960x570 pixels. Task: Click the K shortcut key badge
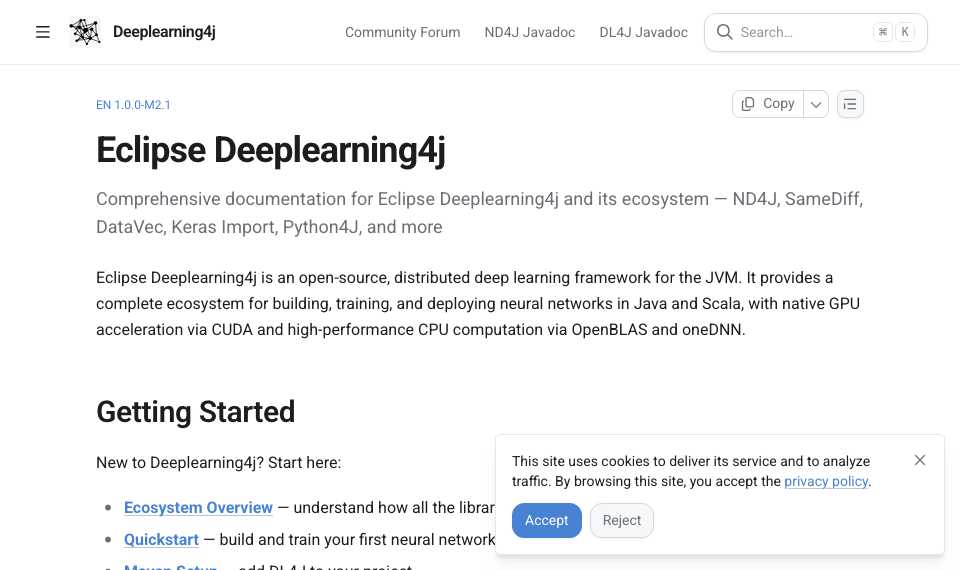click(x=904, y=32)
